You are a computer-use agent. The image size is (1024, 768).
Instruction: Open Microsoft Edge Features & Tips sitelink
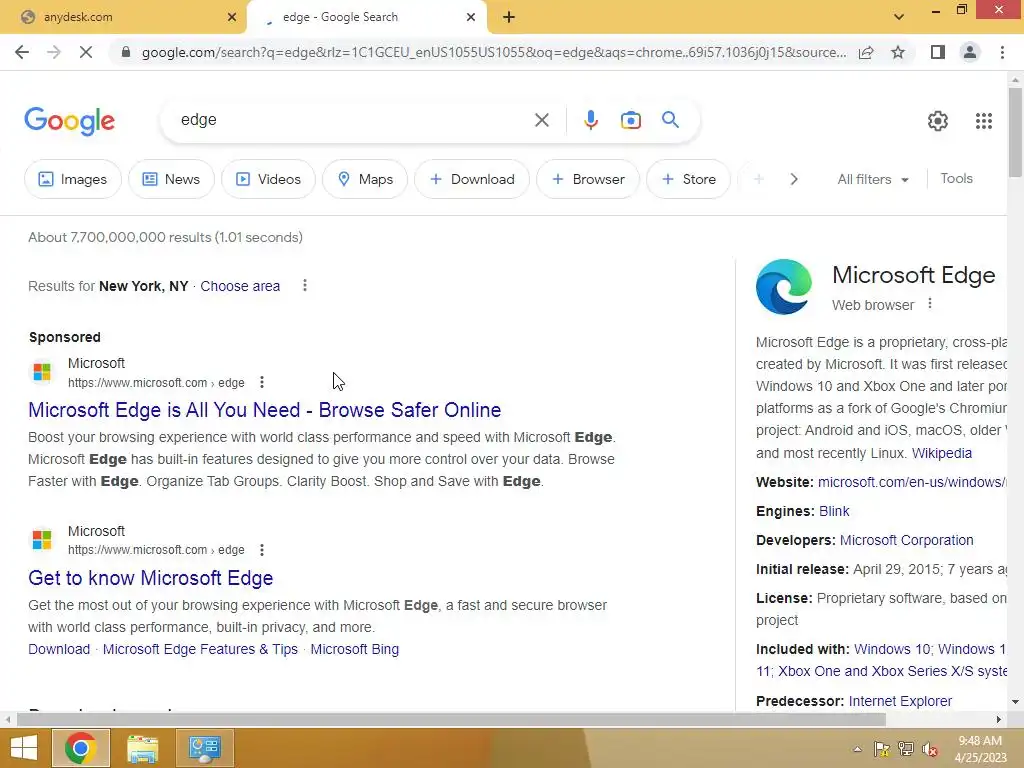click(200, 649)
